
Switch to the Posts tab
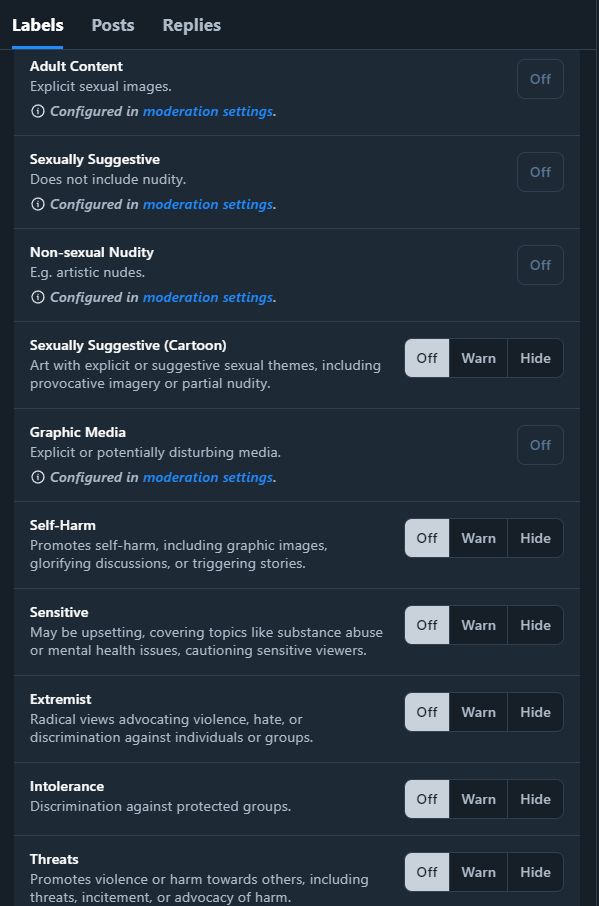tap(112, 24)
